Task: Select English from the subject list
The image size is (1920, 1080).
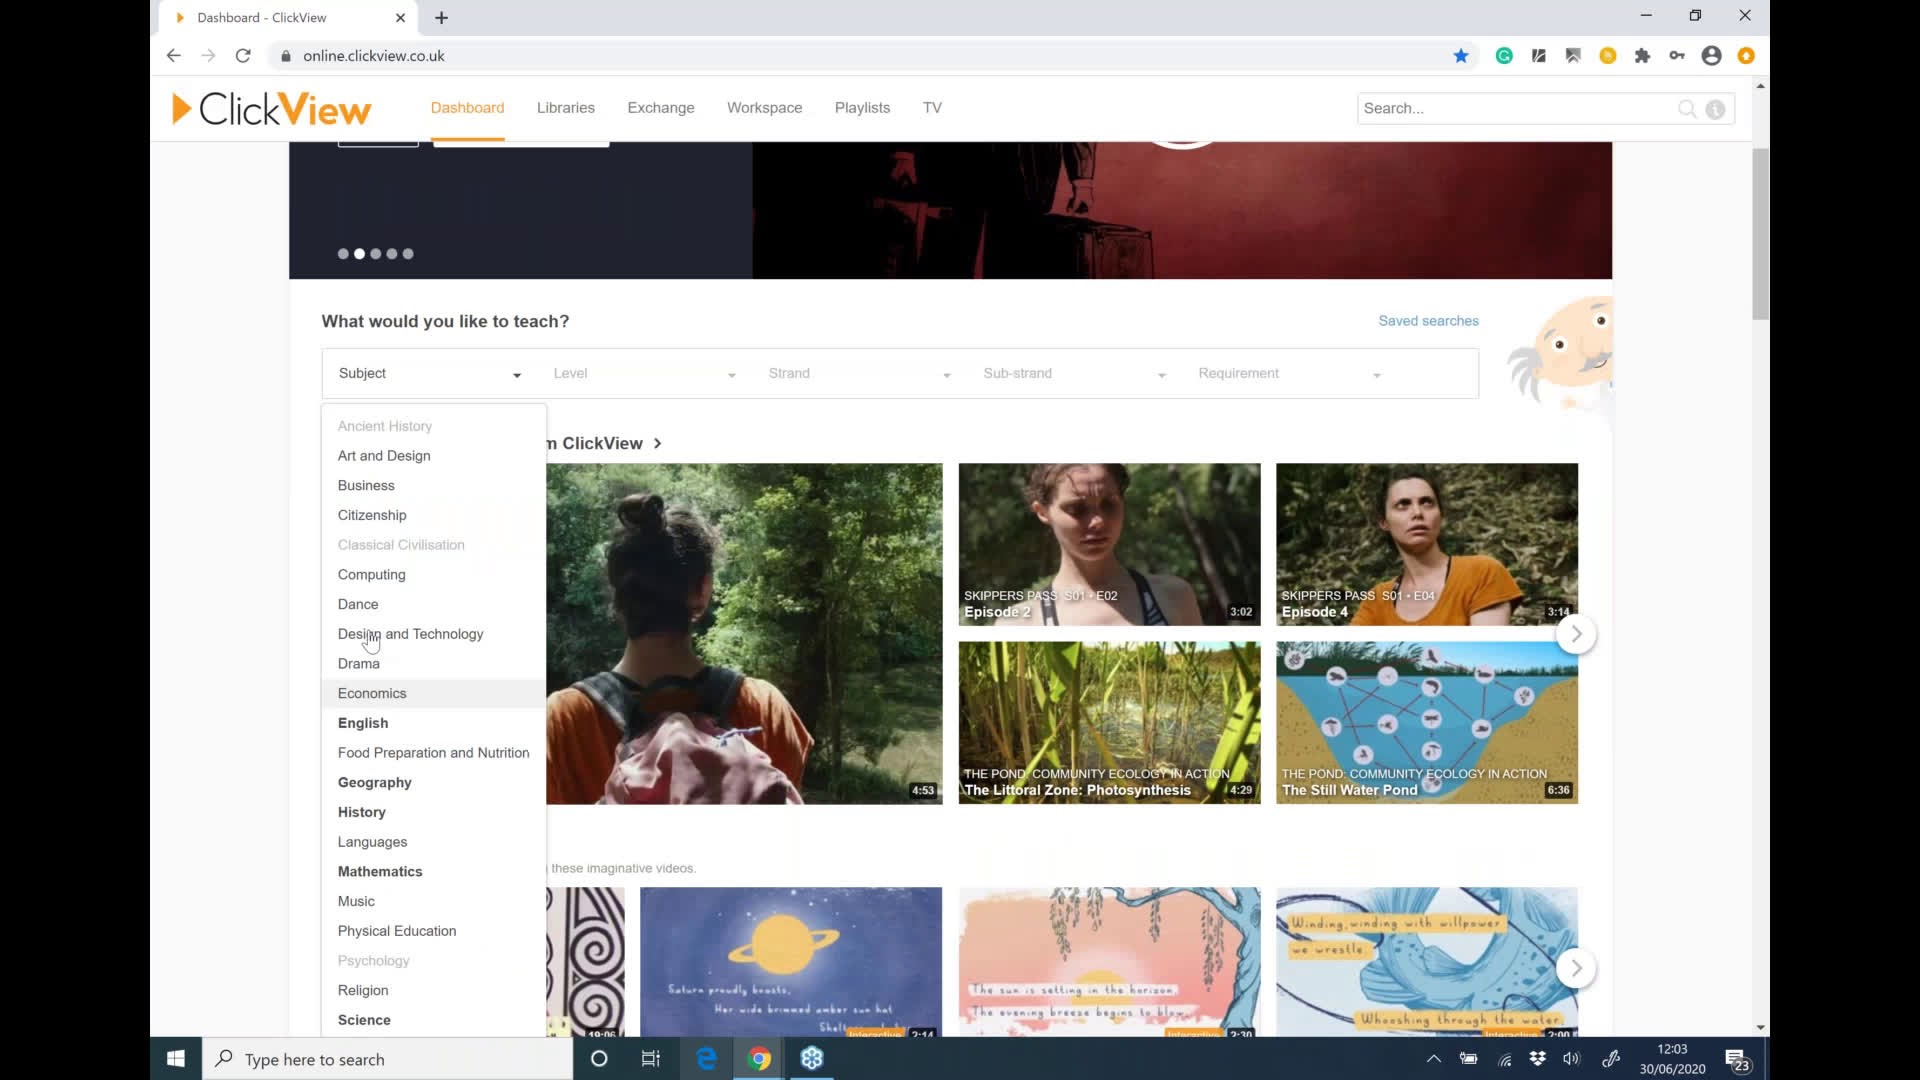Action: tap(363, 722)
